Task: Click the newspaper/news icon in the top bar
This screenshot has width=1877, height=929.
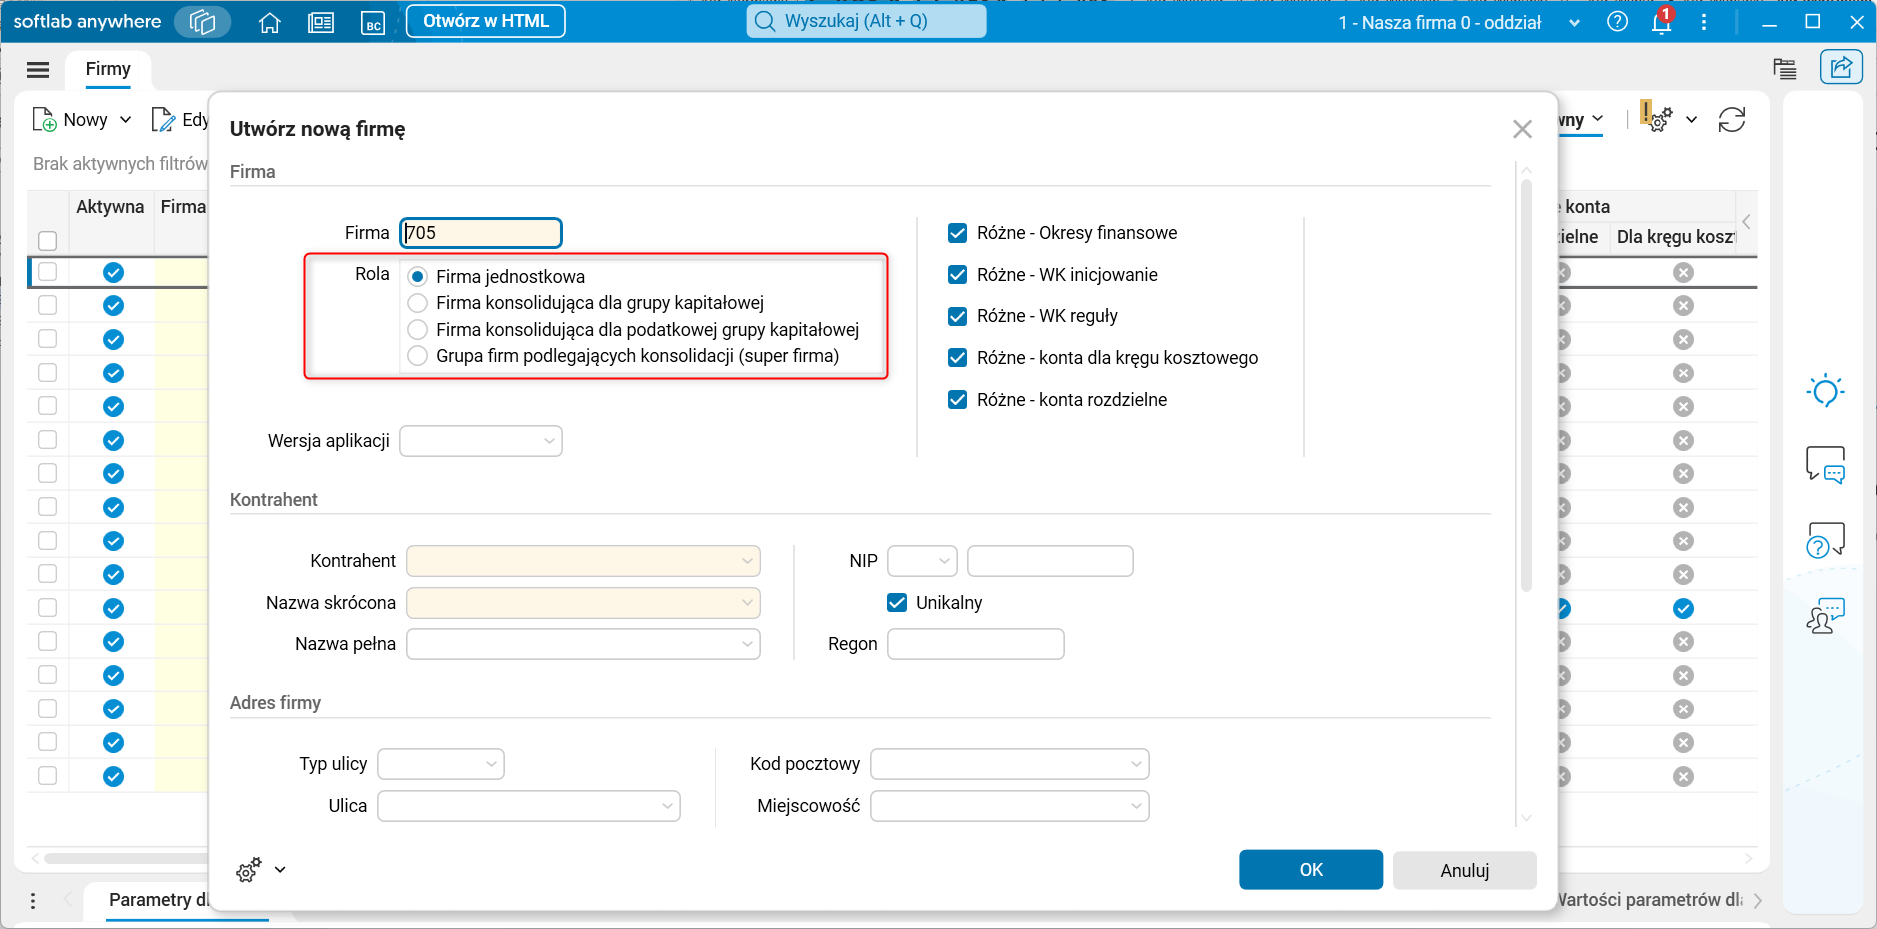Action: pos(321,21)
